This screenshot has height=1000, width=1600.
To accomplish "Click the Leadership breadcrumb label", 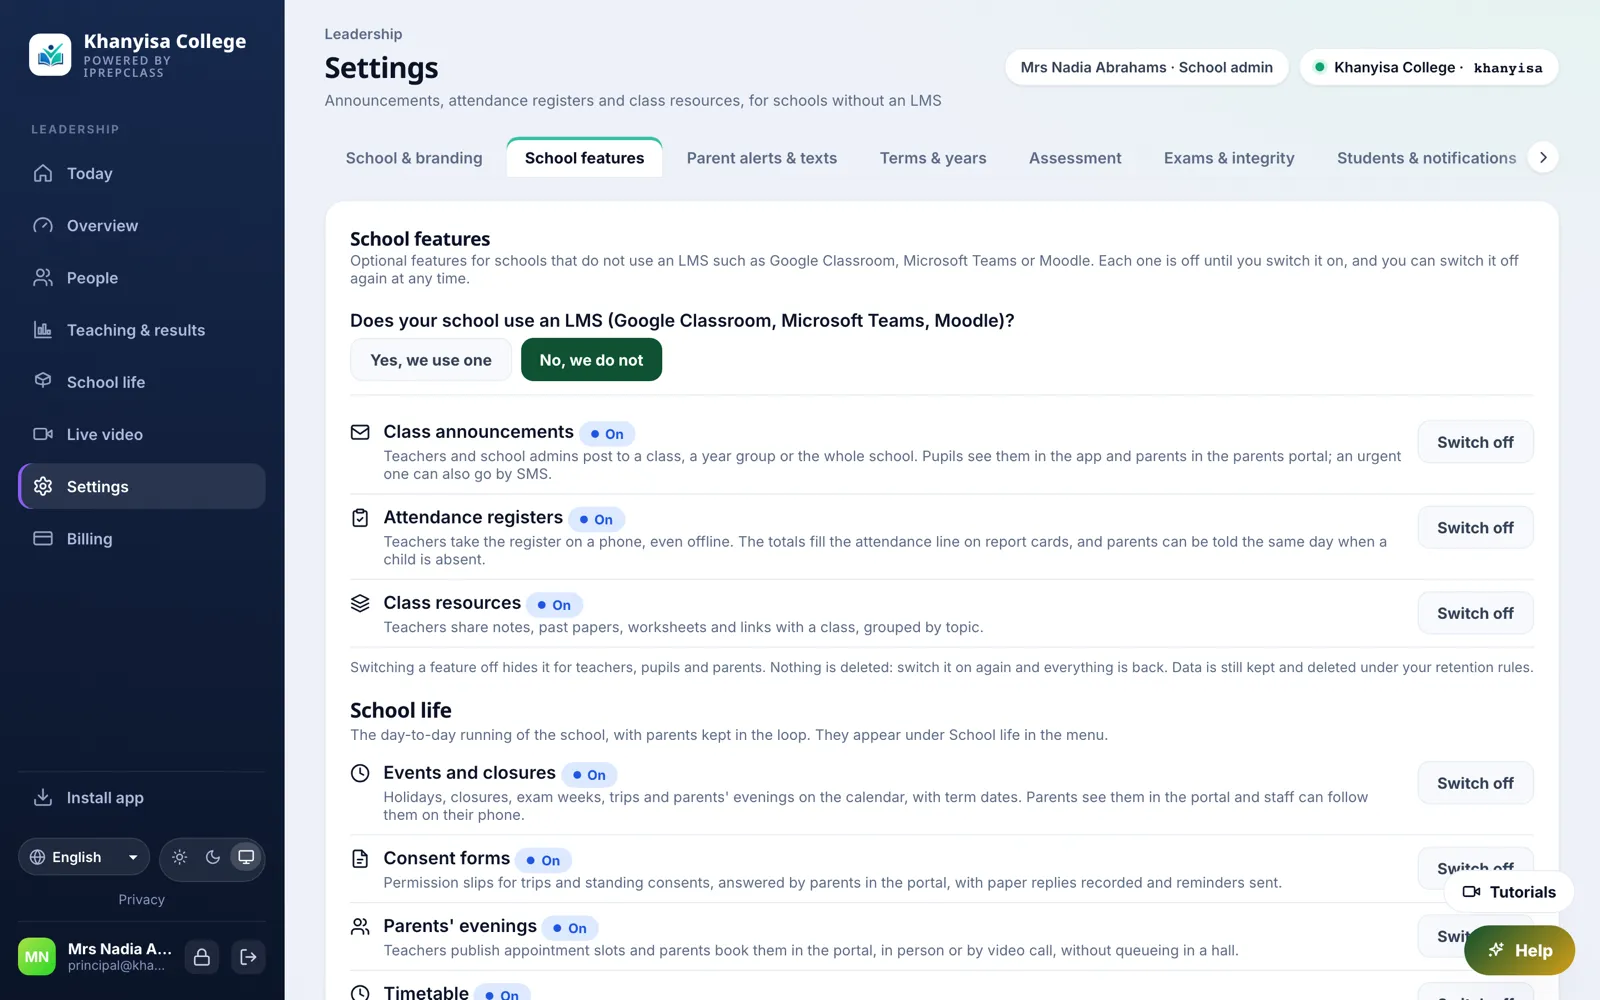I will point(363,34).
